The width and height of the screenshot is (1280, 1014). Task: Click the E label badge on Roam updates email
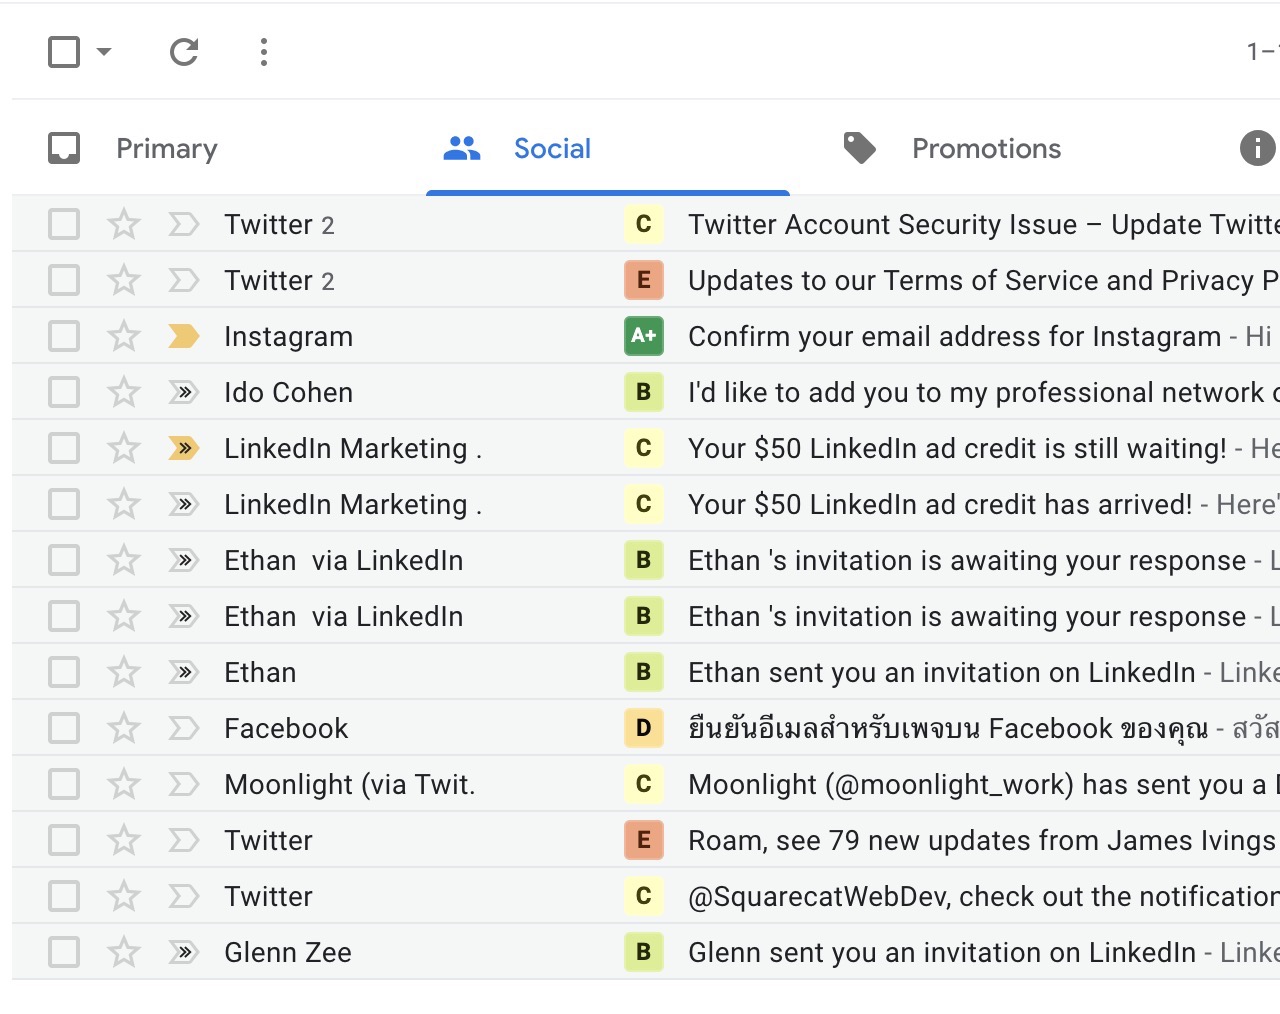click(x=644, y=840)
